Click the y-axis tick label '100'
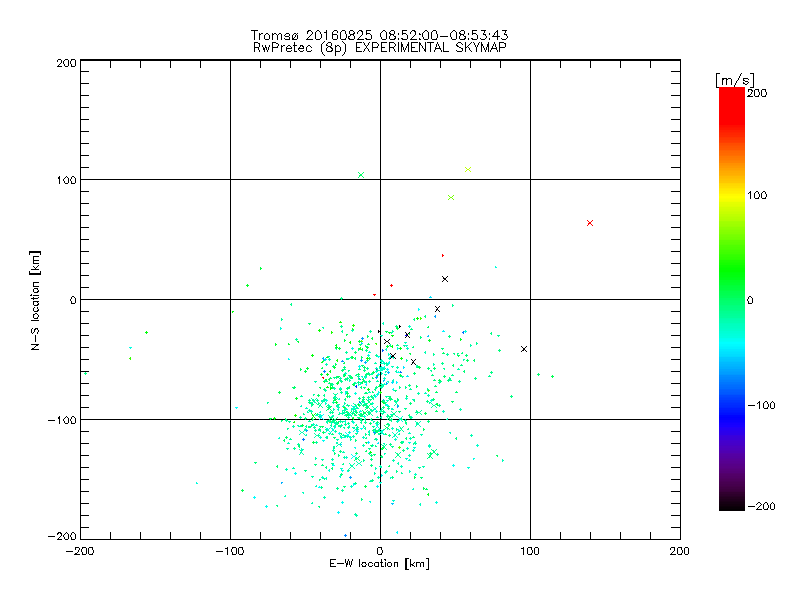Image resolution: width=800 pixels, height=600 pixels. click(x=66, y=180)
